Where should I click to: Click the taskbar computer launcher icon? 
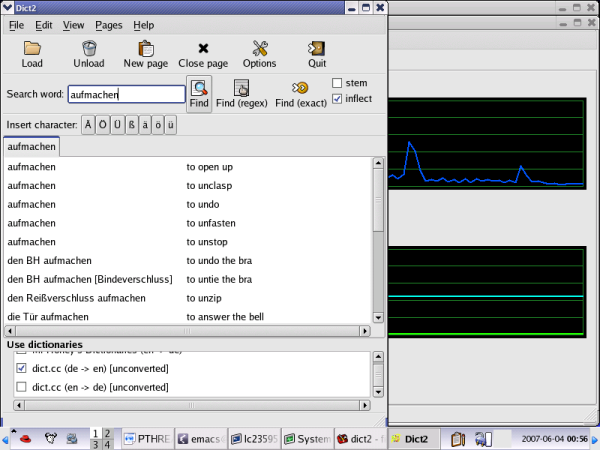click(72, 438)
